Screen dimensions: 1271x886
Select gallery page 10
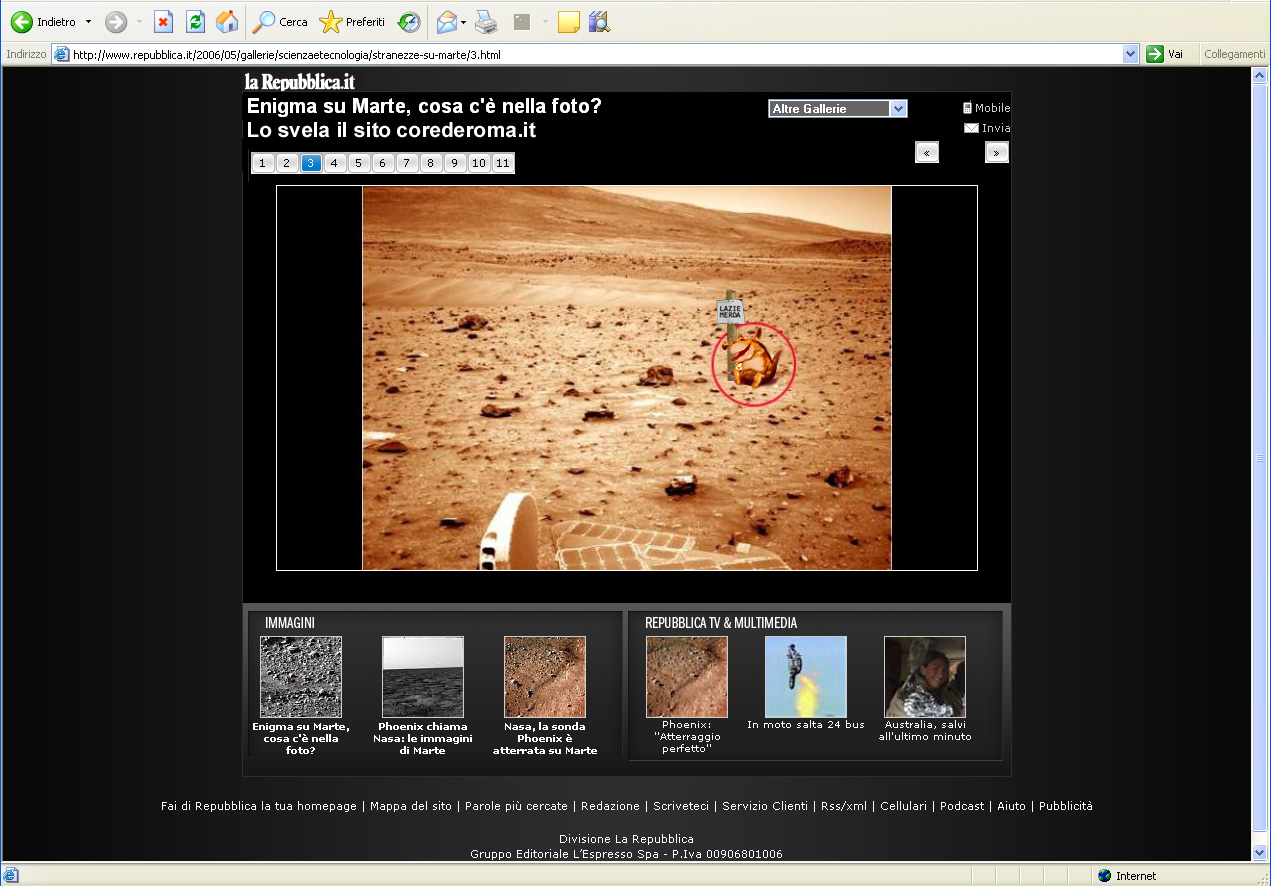click(x=479, y=163)
